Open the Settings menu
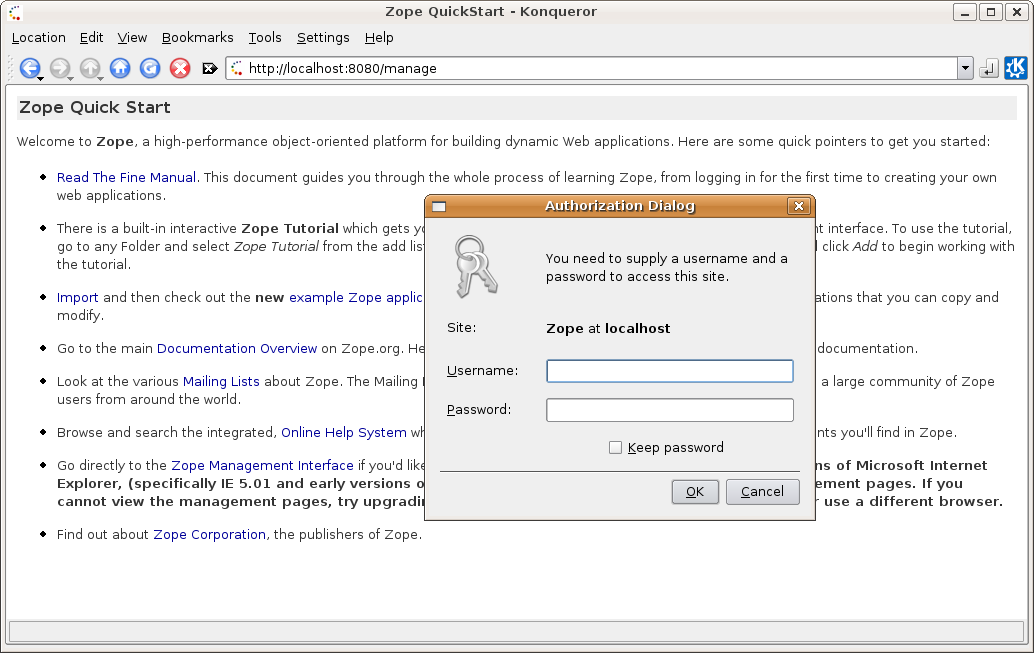Viewport: 1034px width, 653px height. tap(323, 38)
